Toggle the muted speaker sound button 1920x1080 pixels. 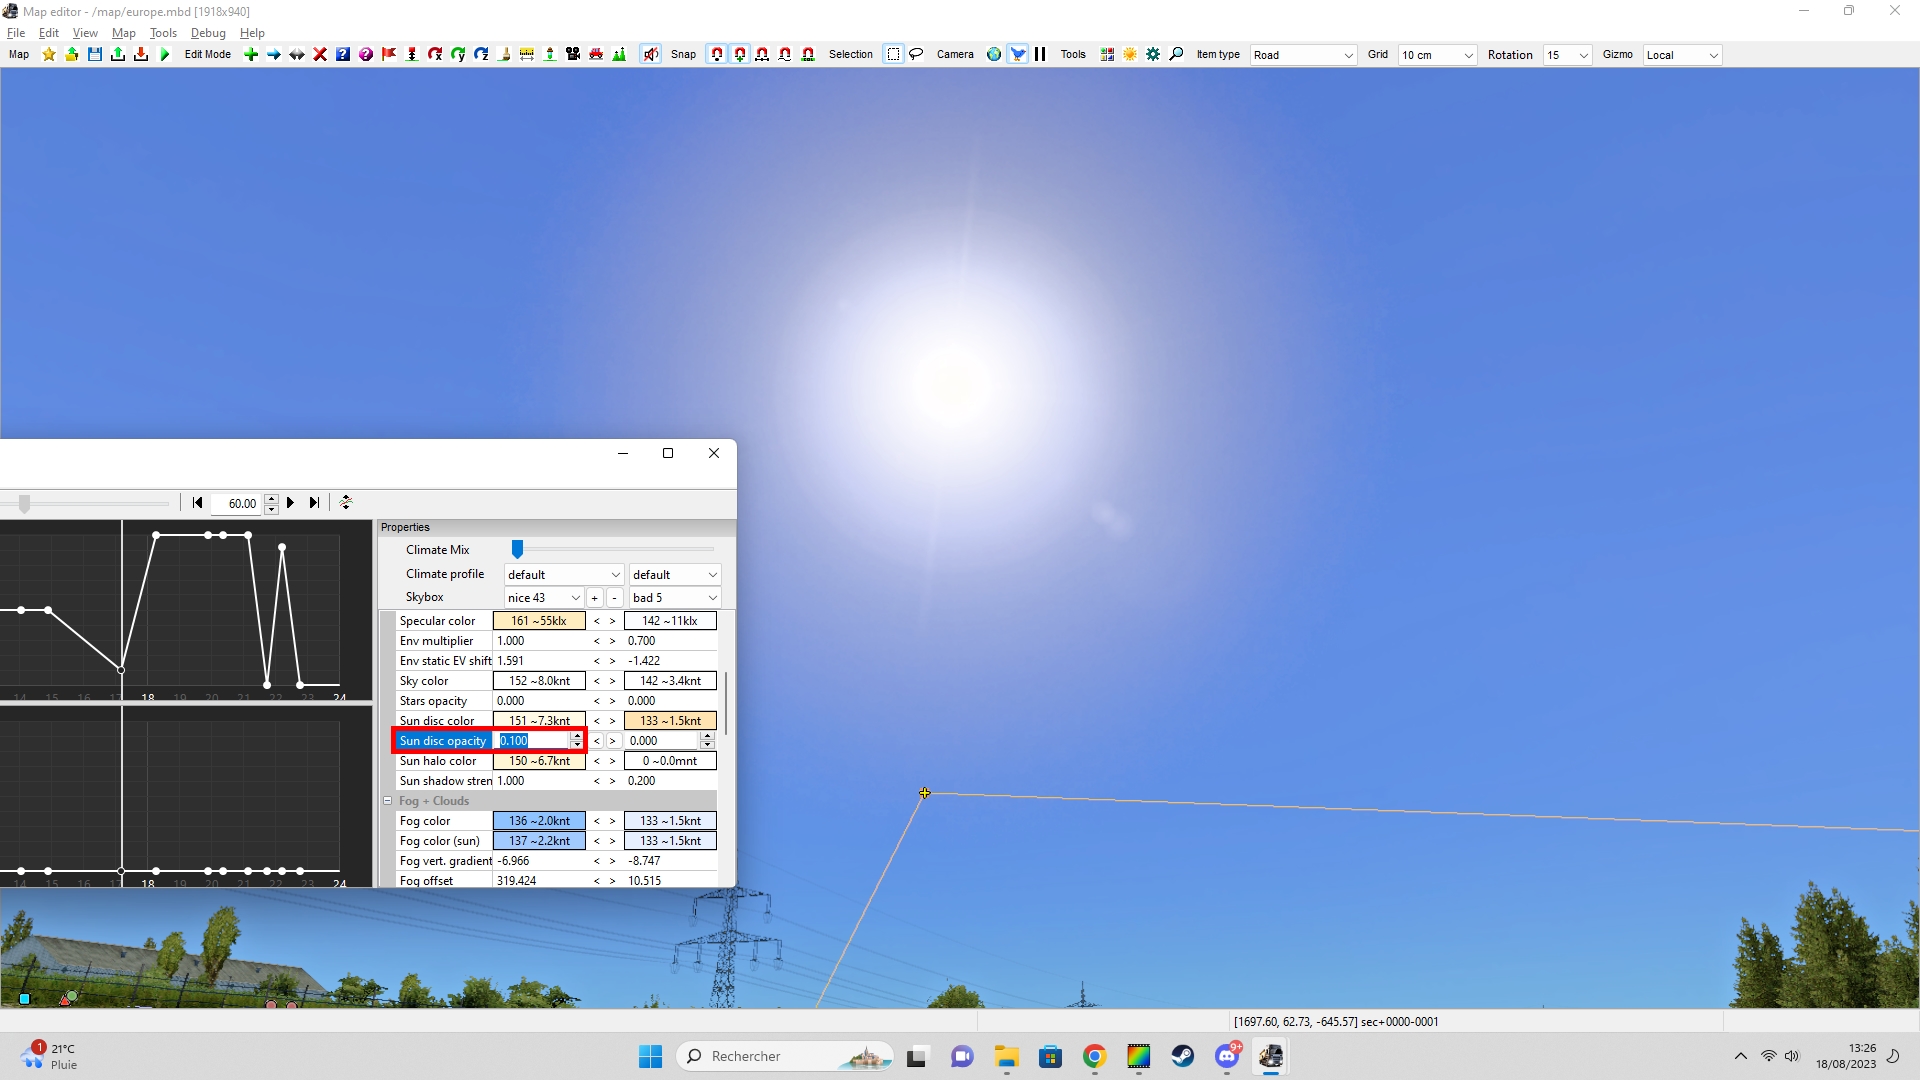point(651,55)
